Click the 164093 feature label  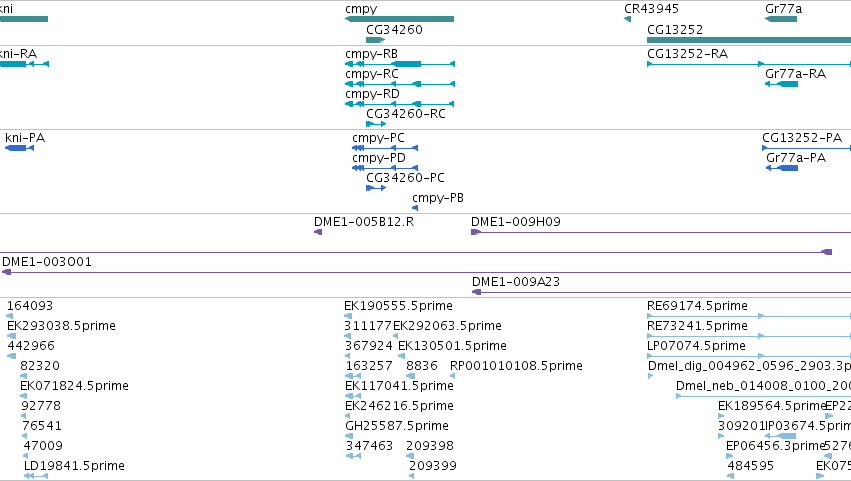(30, 306)
